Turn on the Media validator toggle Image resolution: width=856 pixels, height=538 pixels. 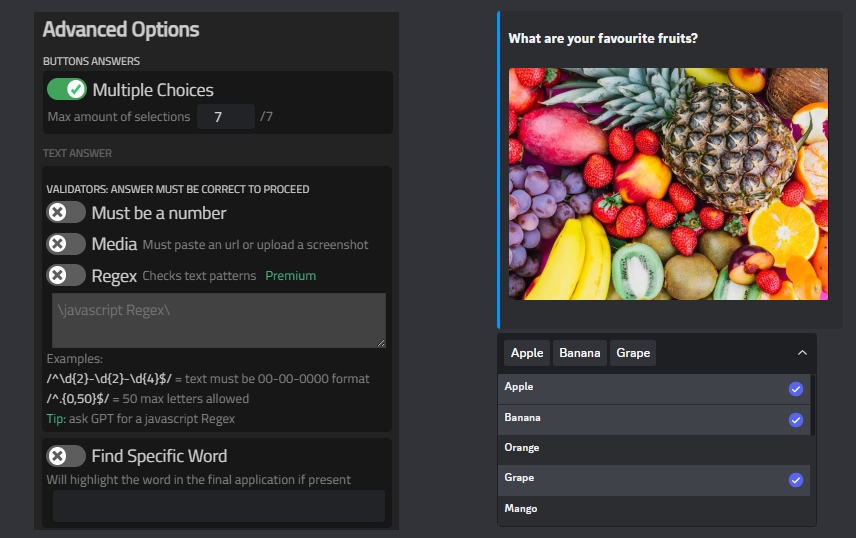tap(66, 244)
